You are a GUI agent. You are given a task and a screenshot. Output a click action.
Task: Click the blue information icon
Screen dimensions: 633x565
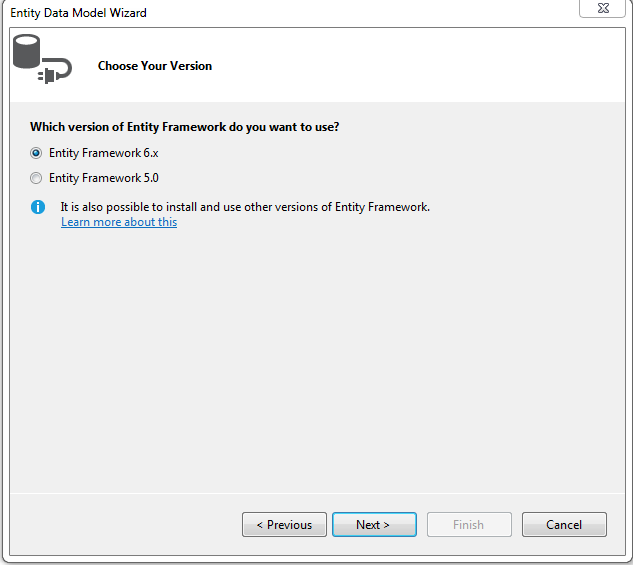pos(38,207)
